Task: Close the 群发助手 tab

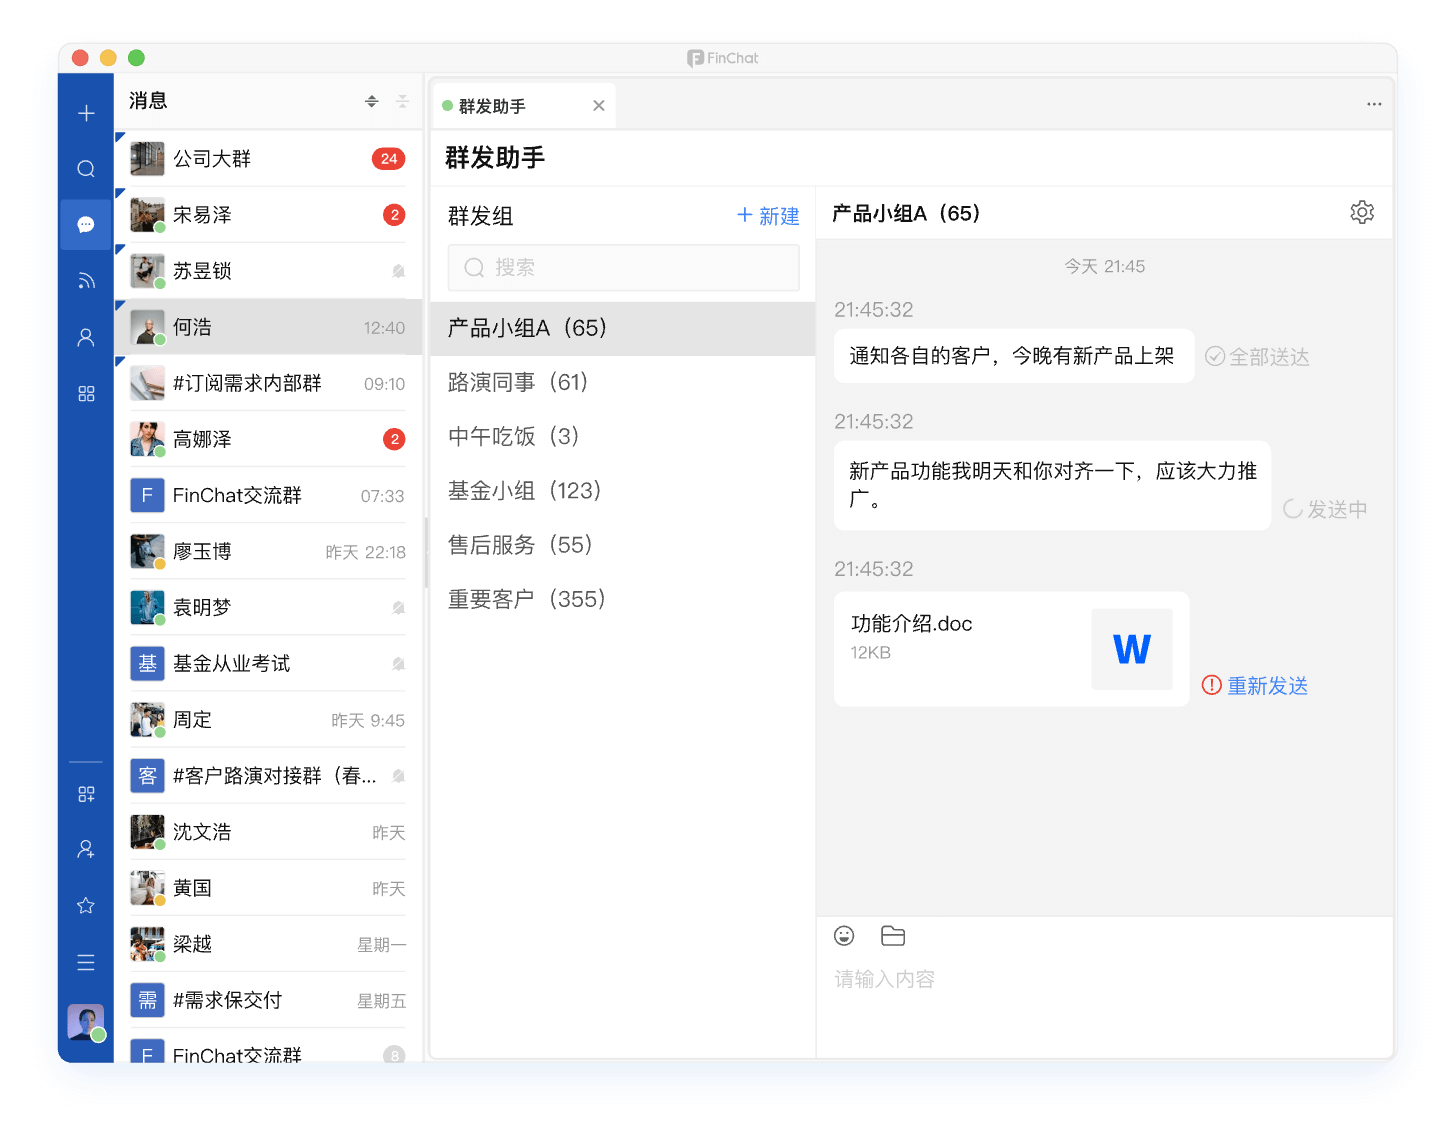Action: click(x=598, y=106)
